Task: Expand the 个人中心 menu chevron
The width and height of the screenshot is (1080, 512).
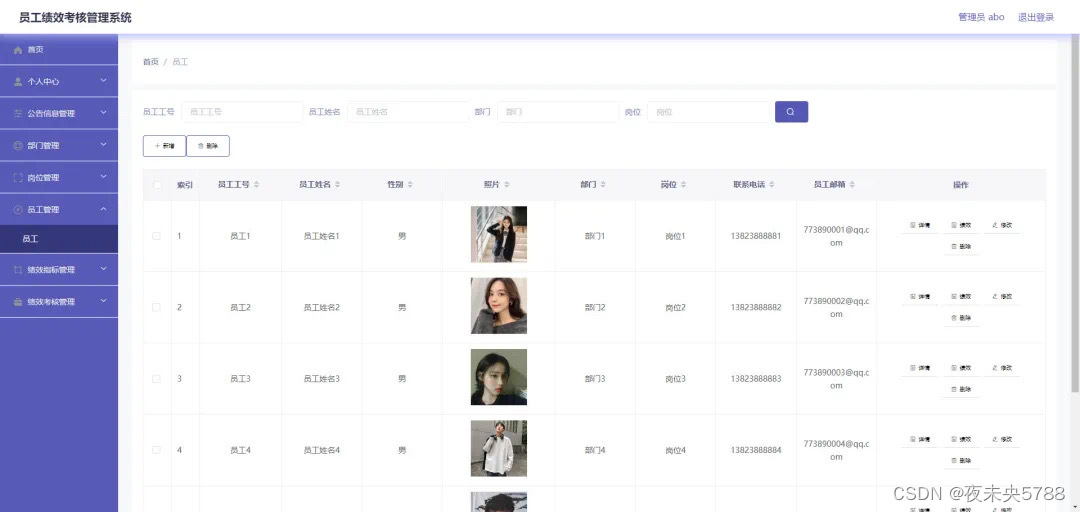Action: [x=103, y=81]
